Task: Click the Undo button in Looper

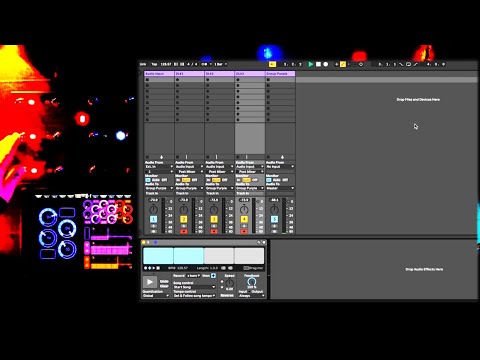Action: tap(164, 281)
